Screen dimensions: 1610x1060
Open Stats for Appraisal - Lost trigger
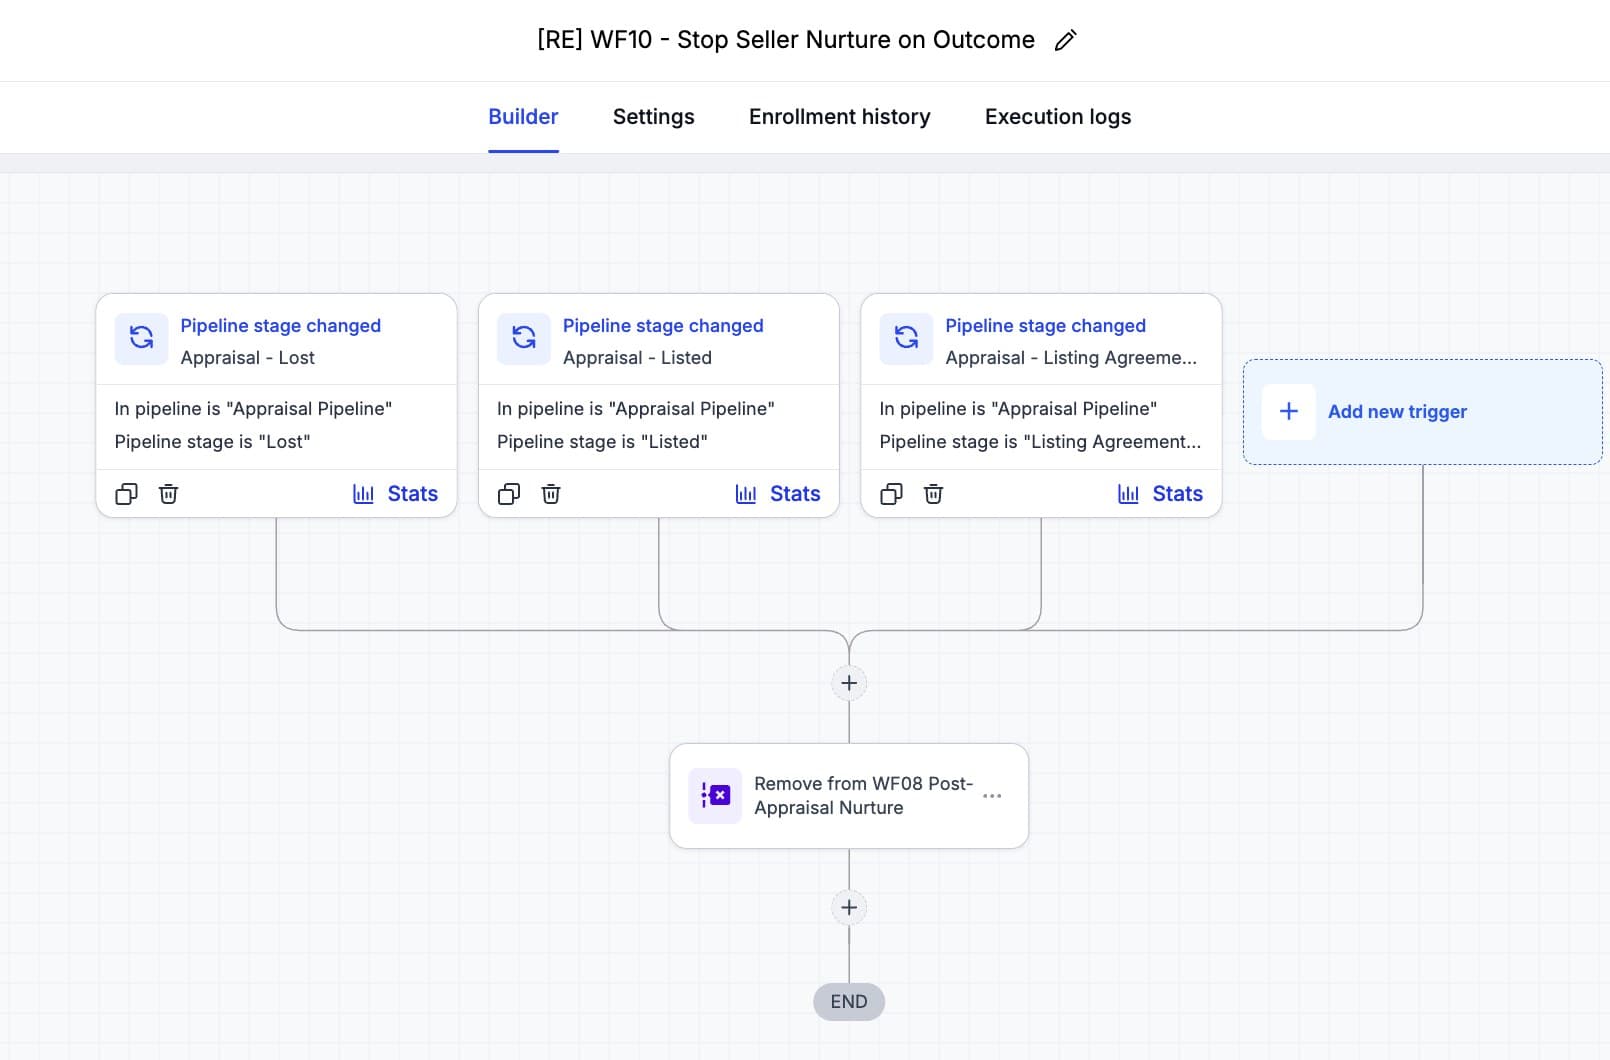click(x=395, y=494)
